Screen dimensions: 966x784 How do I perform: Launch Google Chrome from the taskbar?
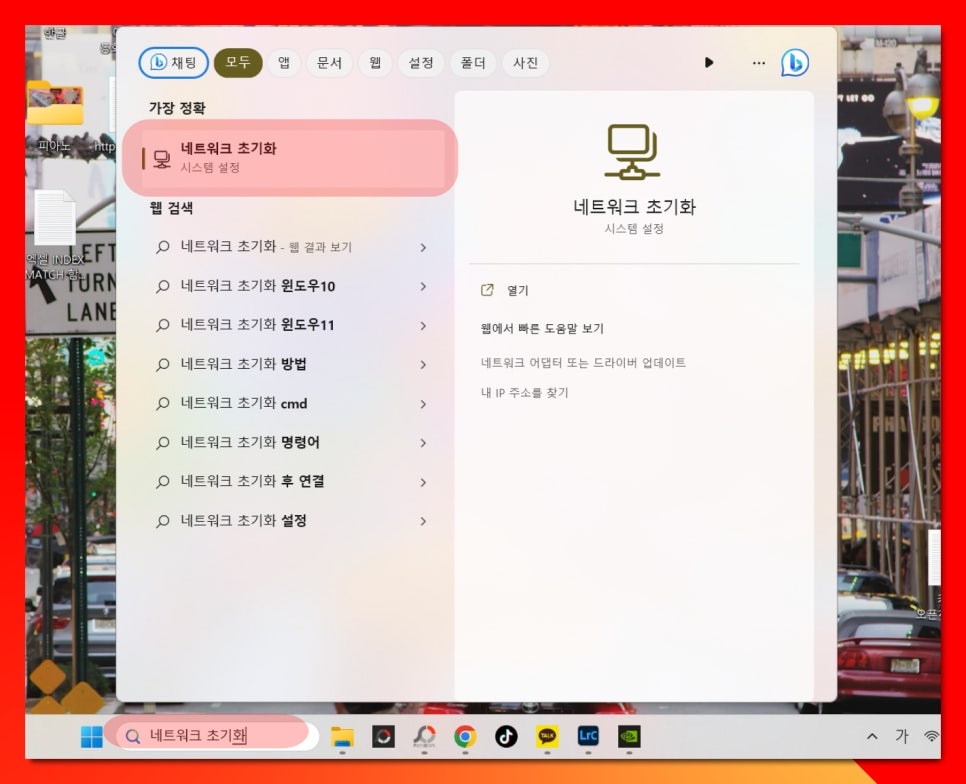click(465, 737)
